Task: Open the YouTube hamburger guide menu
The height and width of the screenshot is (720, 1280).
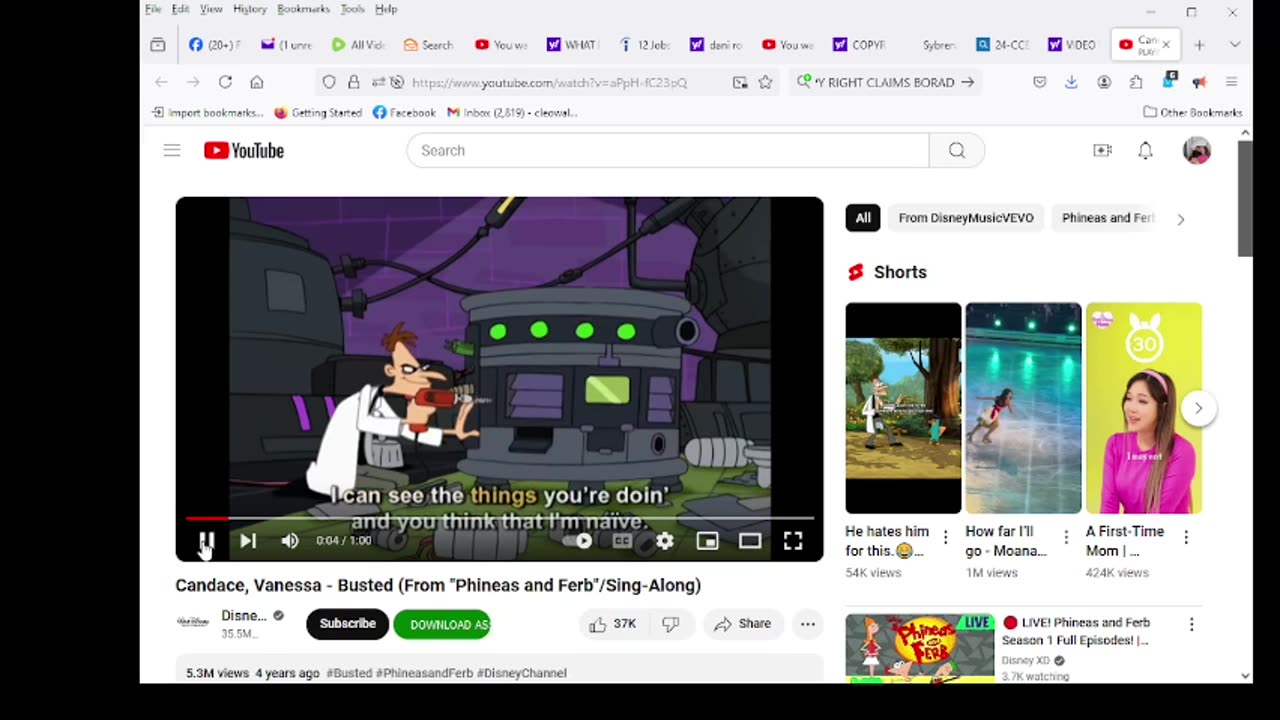Action: 172,150
